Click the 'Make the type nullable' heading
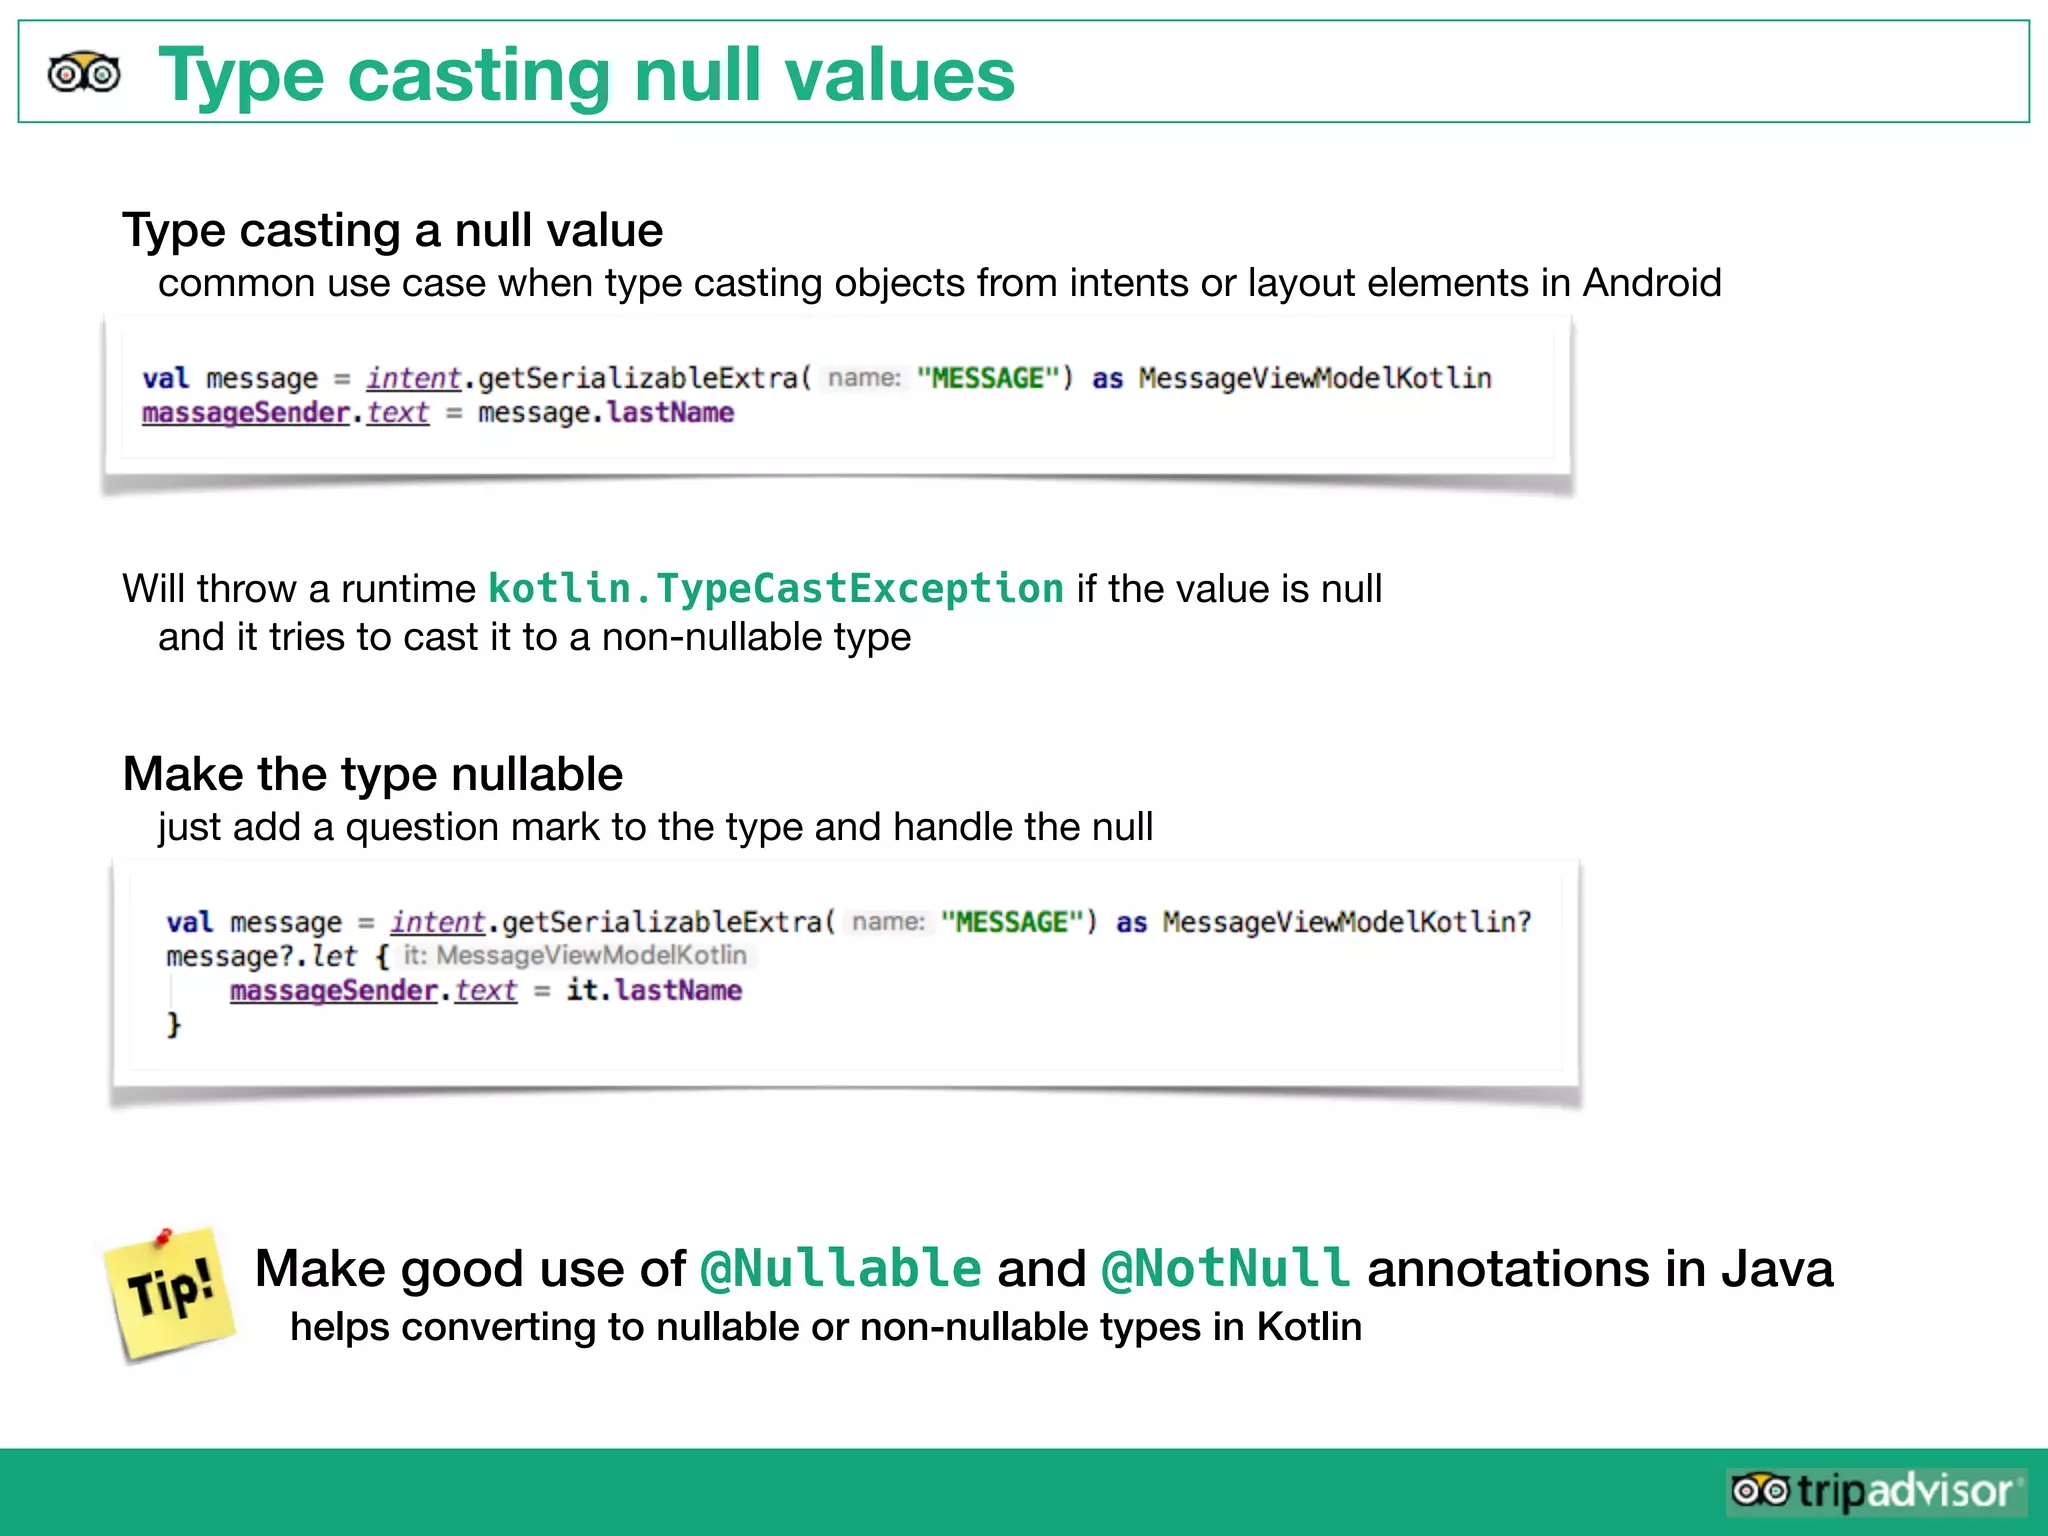Image resolution: width=2048 pixels, height=1536 pixels. point(372,774)
